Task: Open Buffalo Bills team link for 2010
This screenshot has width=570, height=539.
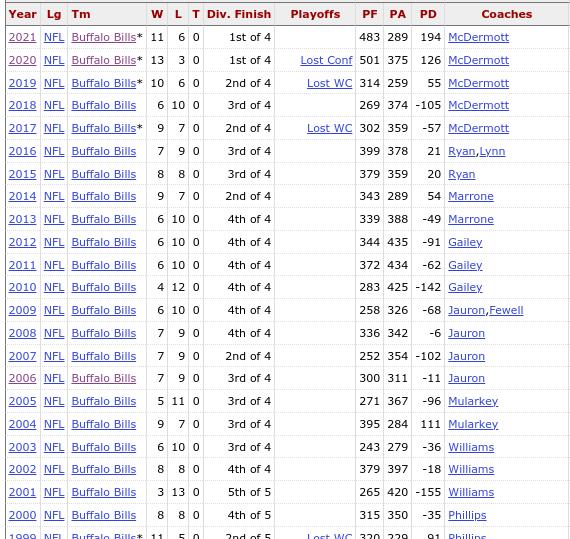Action: coord(104,287)
